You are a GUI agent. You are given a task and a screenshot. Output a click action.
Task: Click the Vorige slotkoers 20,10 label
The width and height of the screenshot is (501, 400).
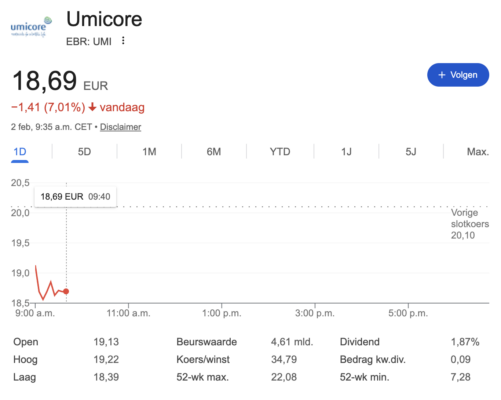pyautogui.click(x=470, y=224)
